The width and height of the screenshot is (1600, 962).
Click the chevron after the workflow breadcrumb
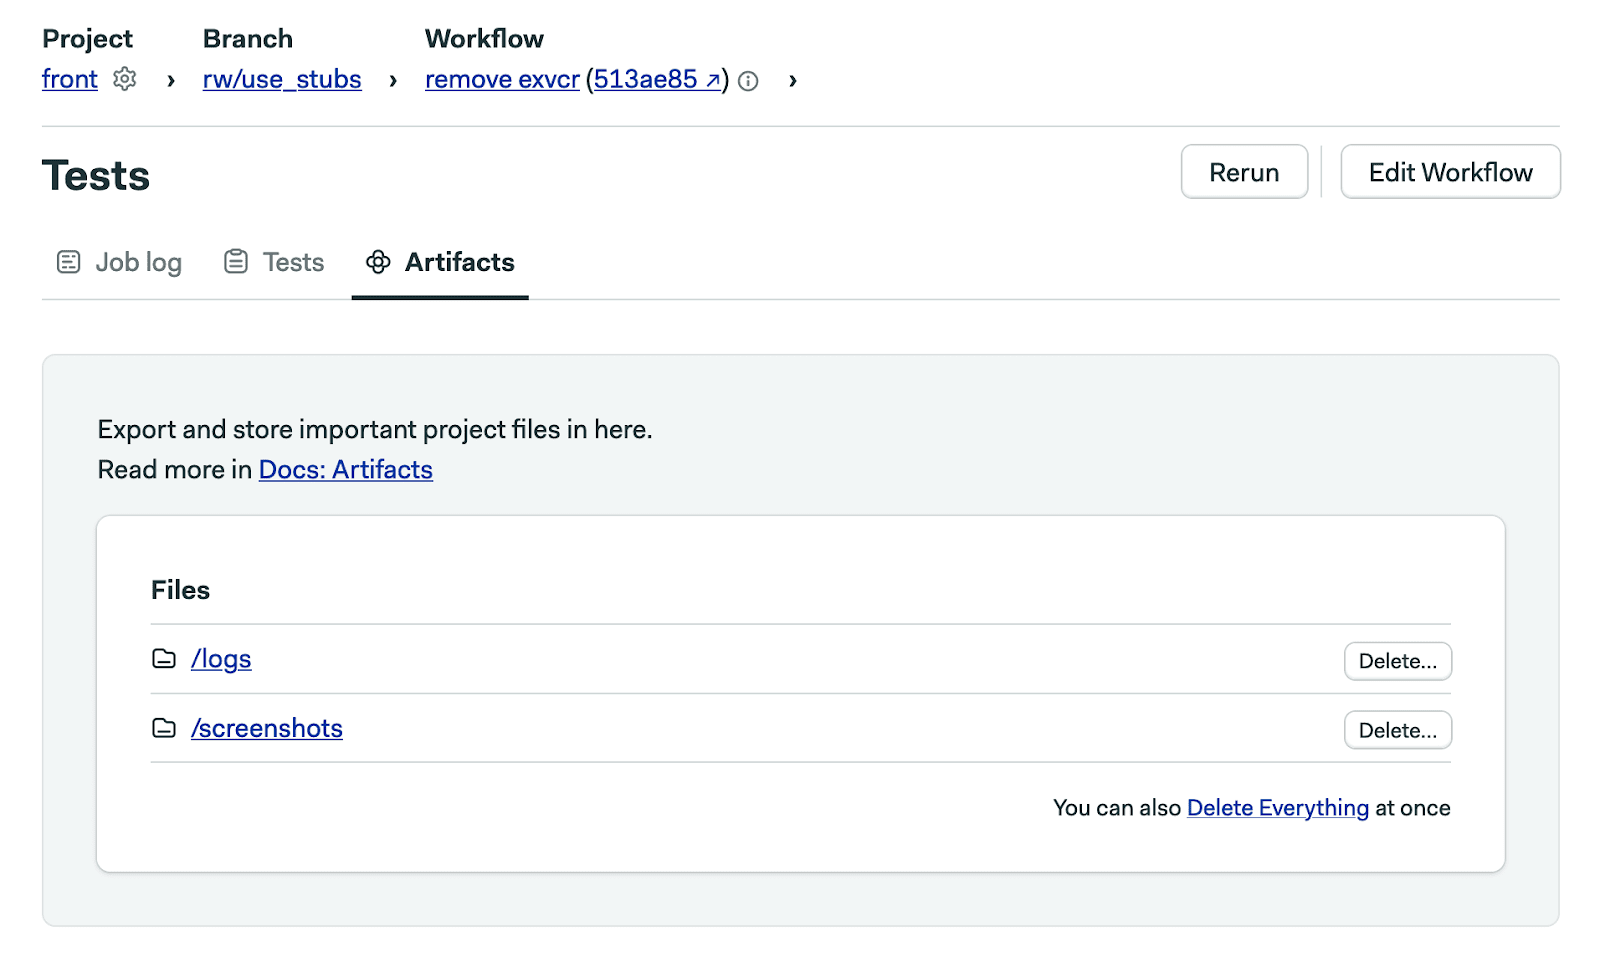click(x=792, y=82)
